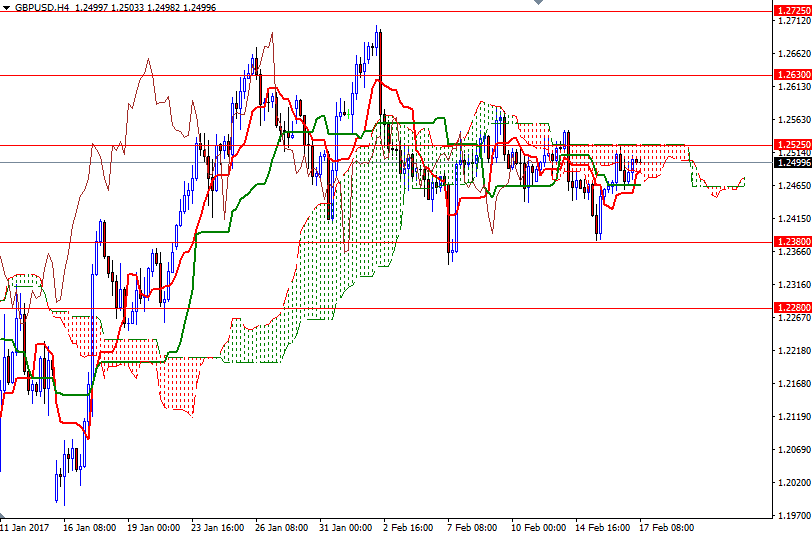Click the 1.21680 price scale value
The height and width of the screenshot is (534, 812).
coord(794,384)
